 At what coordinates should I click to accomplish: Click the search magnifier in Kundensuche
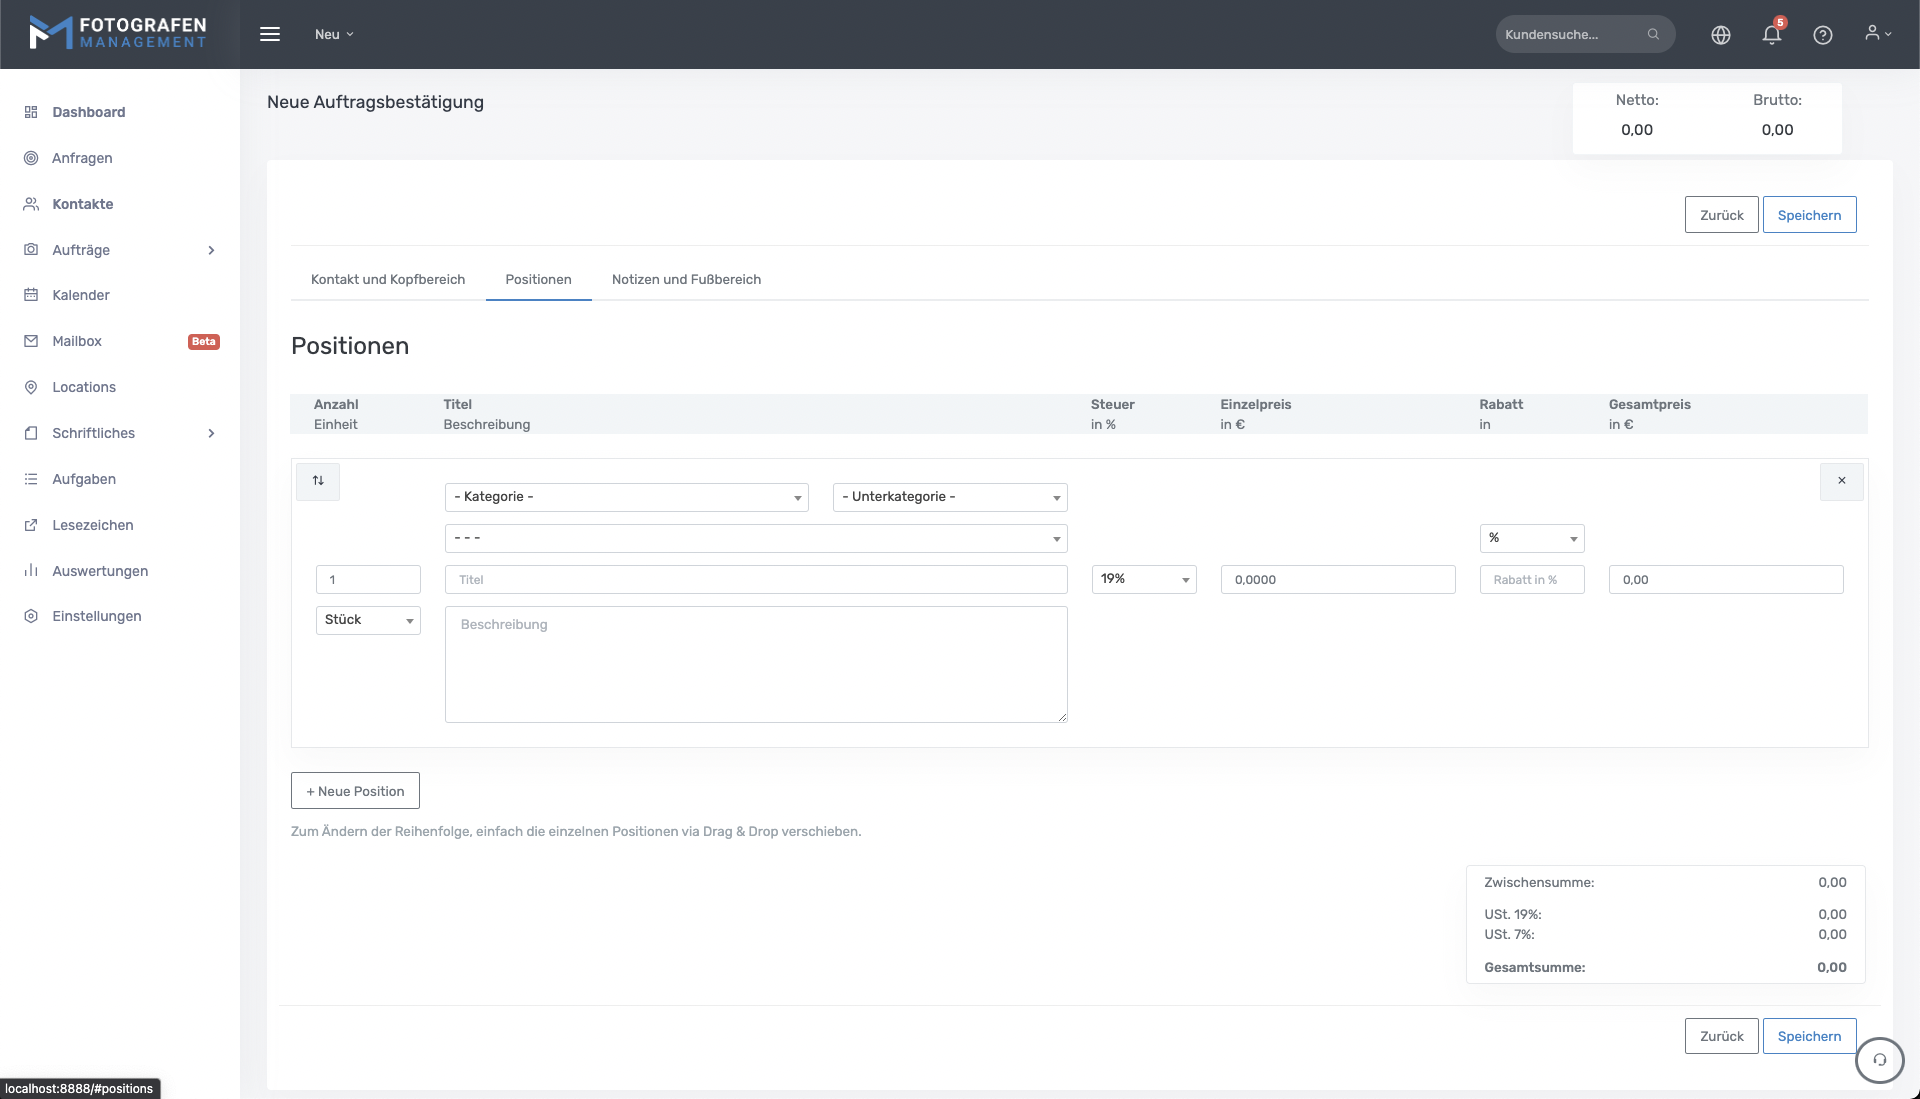click(1653, 34)
